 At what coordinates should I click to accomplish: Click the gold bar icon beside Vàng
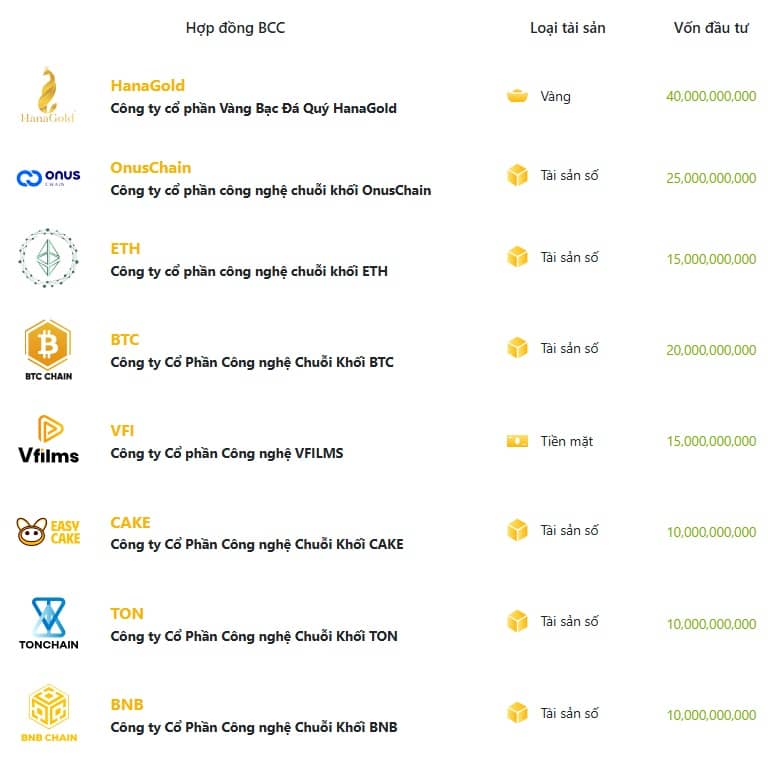click(517, 97)
